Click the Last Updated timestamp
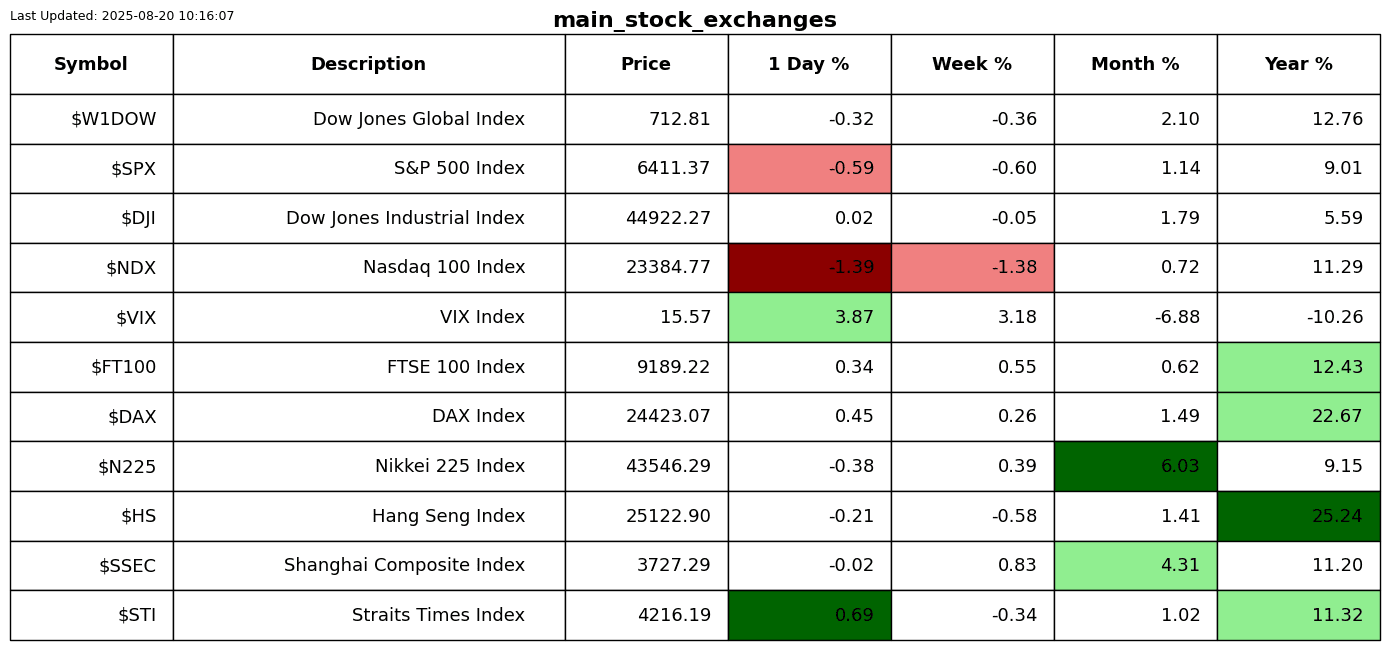The image size is (1390, 650). [x=122, y=16]
